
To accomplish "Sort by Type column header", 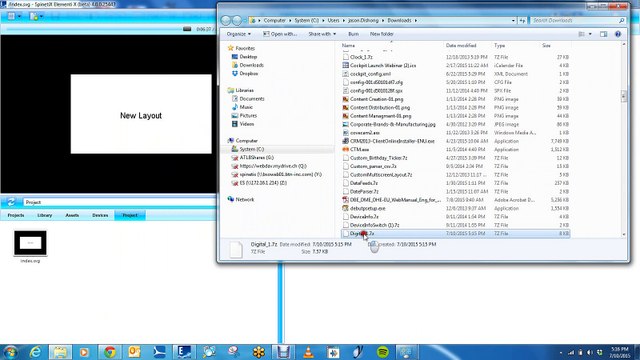I will (x=499, y=45).
